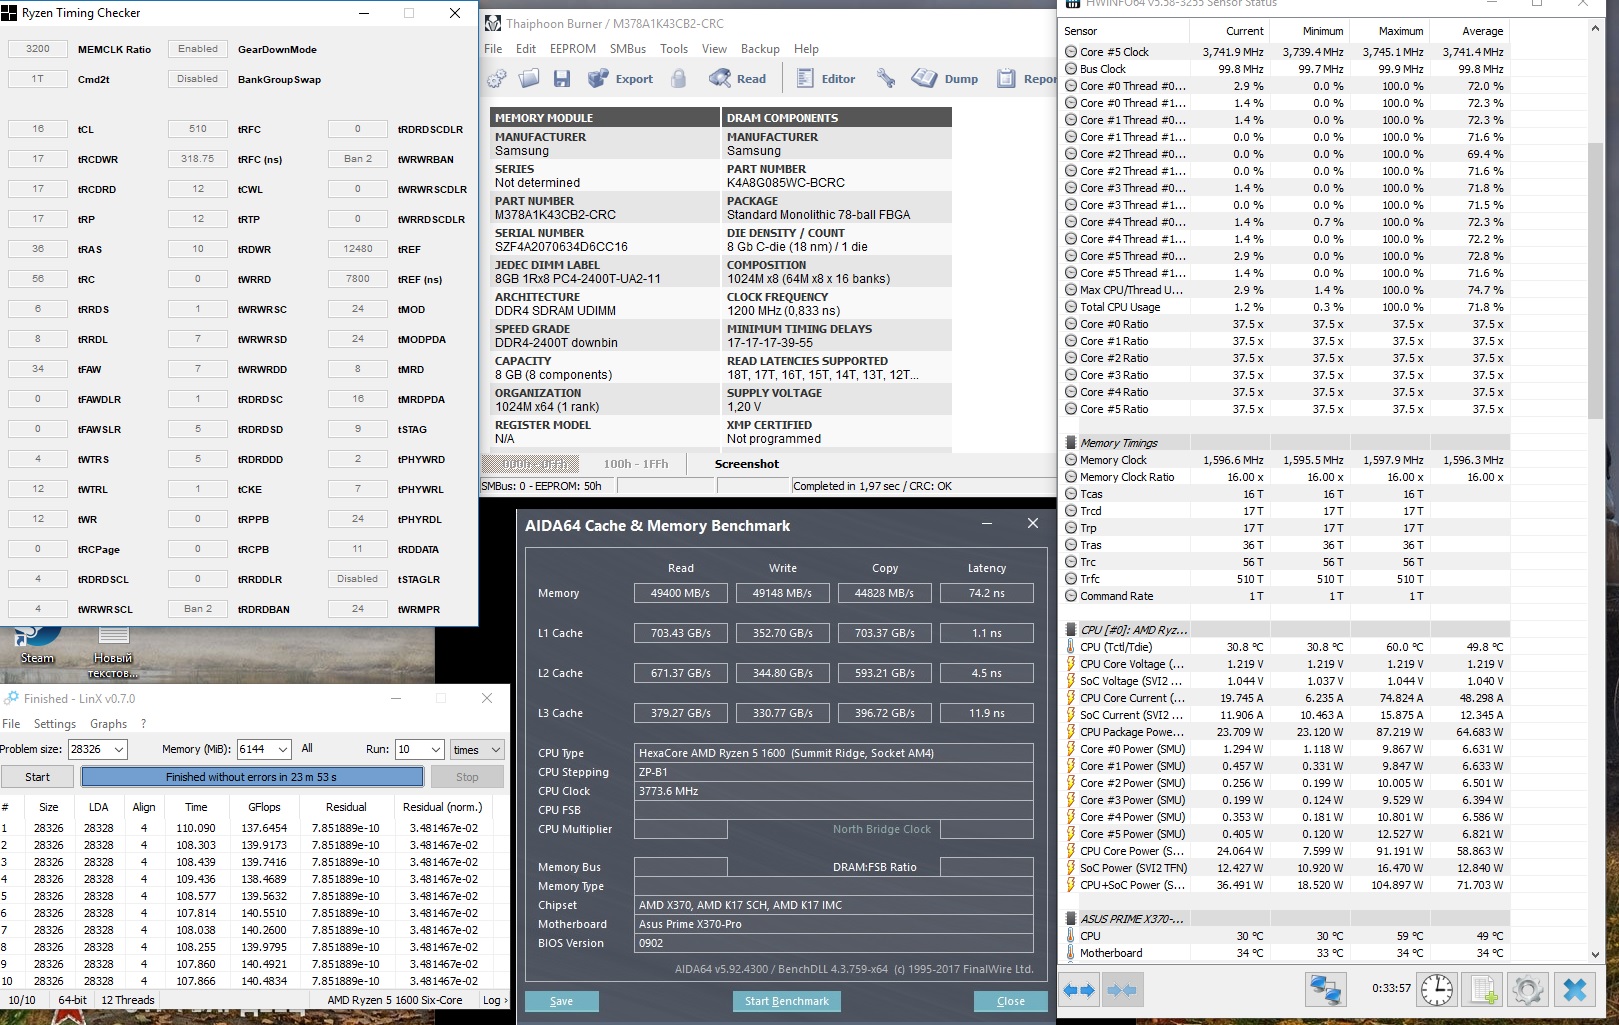Open HWiNFO sensor settings gear icon
The height and width of the screenshot is (1025, 1619).
click(x=1528, y=990)
